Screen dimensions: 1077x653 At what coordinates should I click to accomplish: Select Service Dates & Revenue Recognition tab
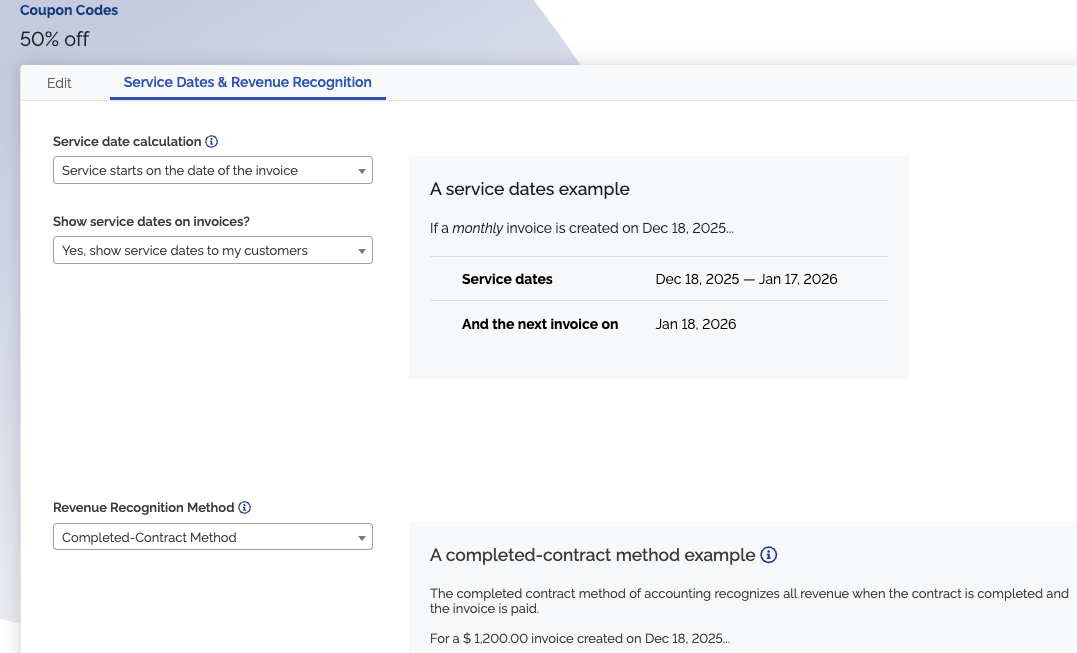(x=247, y=83)
